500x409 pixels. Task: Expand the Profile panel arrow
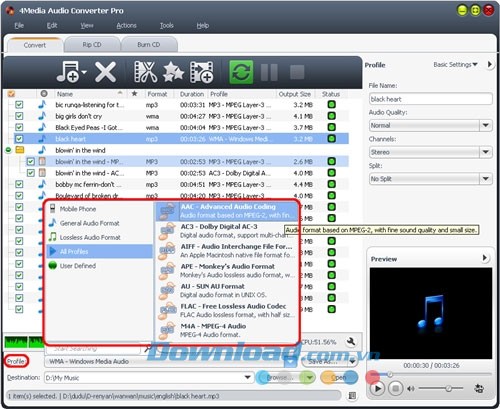point(489,64)
